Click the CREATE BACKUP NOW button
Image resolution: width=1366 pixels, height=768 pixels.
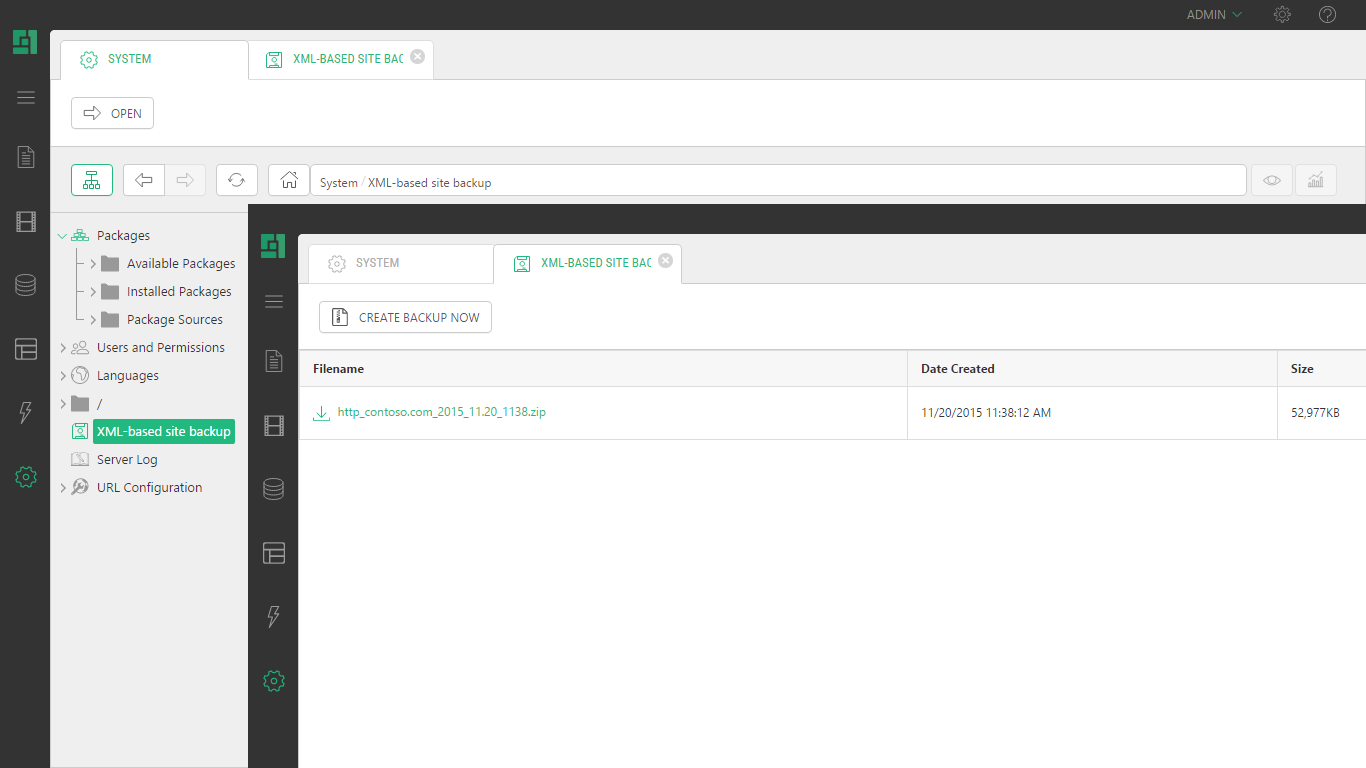pos(405,317)
